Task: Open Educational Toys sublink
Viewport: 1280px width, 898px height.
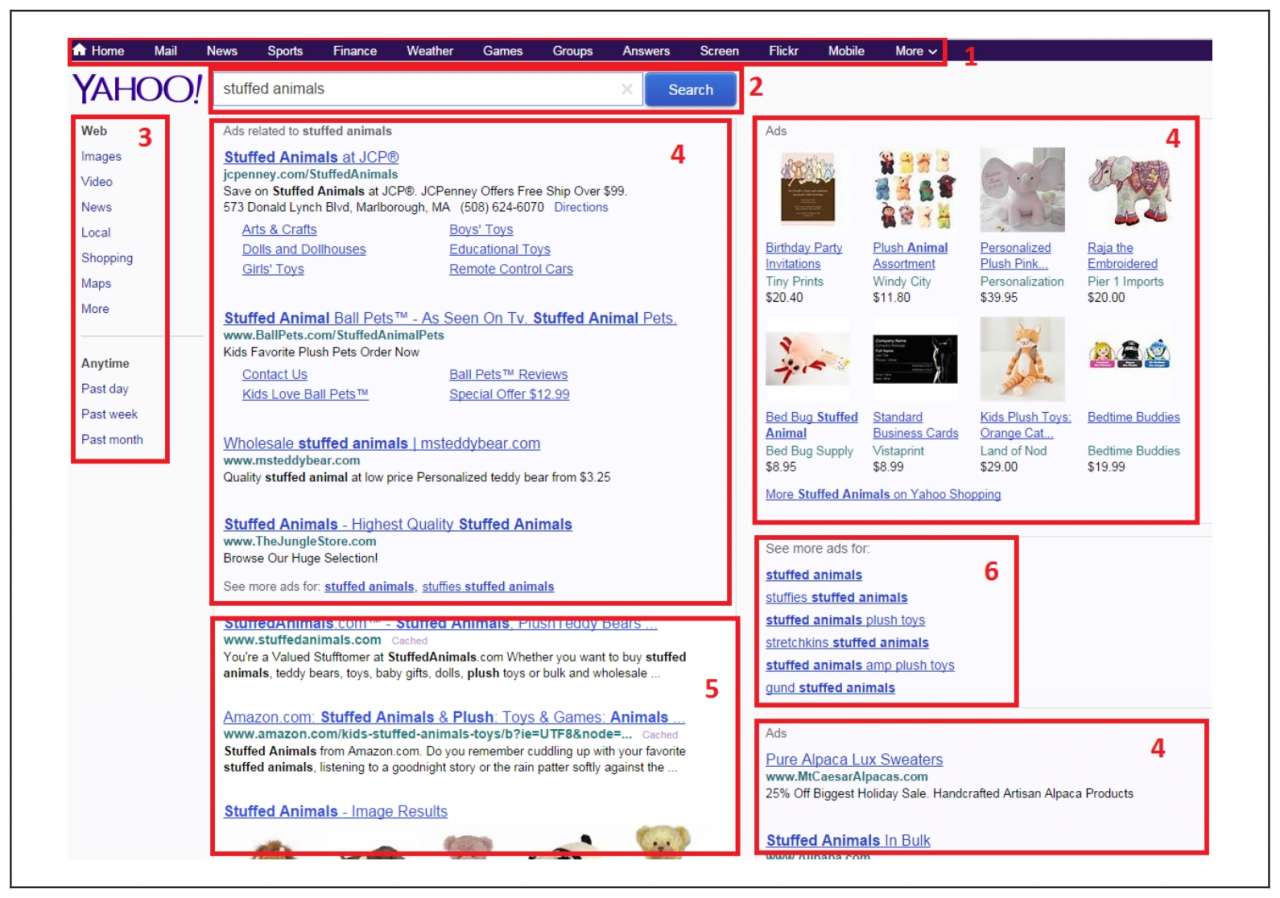Action: pyautogui.click(x=500, y=249)
